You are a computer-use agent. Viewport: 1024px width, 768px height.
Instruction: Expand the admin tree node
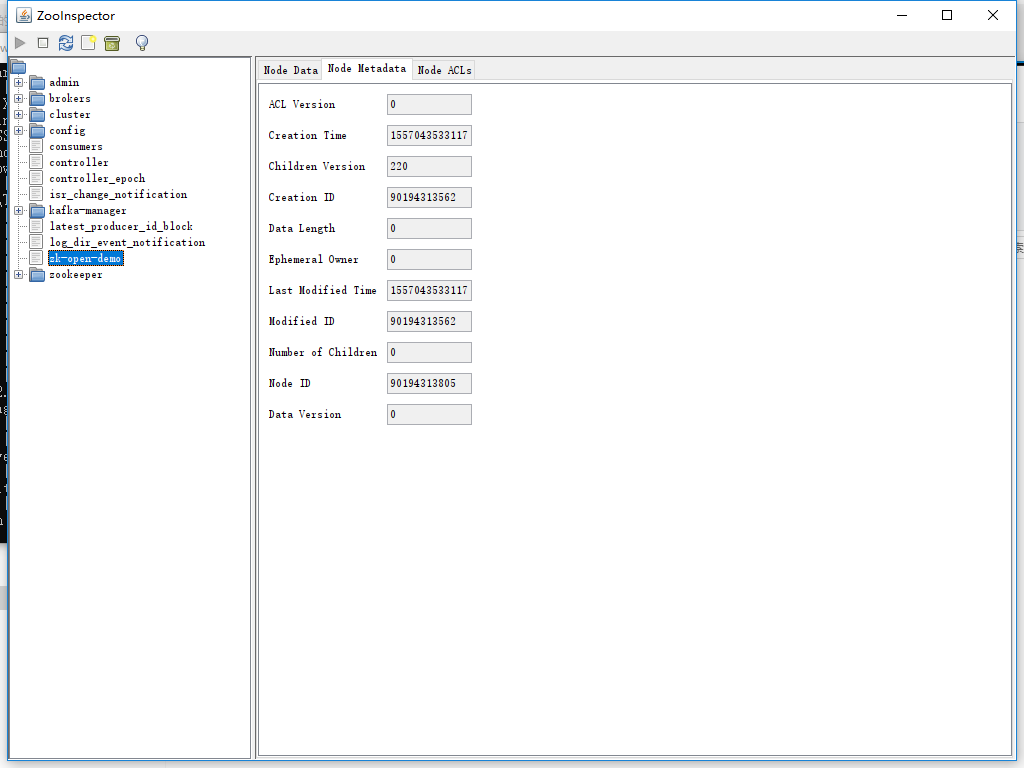[x=18, y=82]
